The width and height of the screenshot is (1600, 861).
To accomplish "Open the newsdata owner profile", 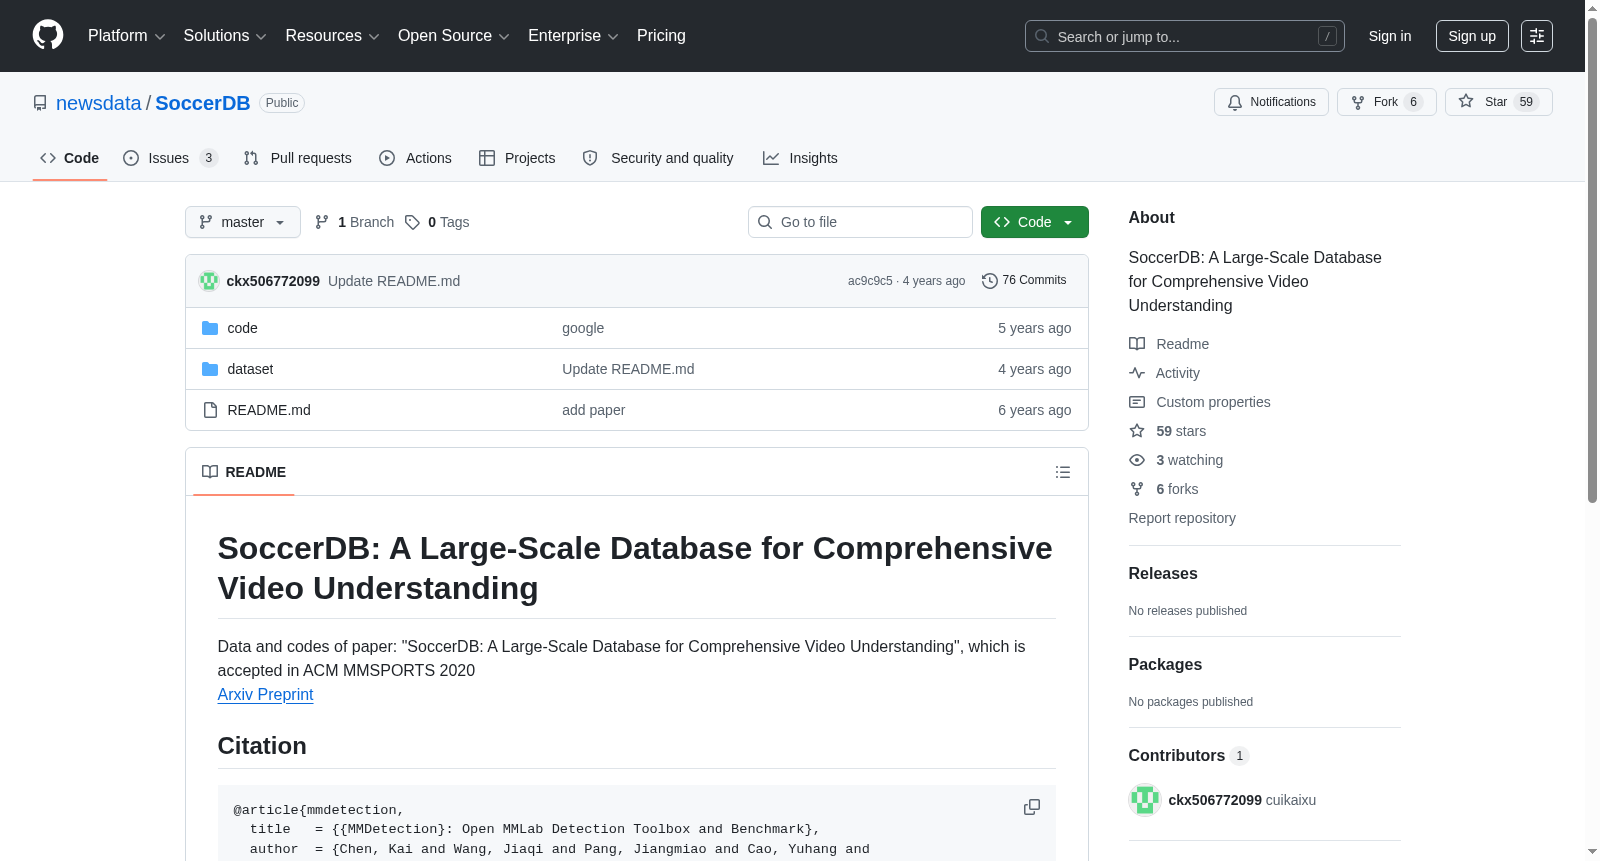I will coord(99,103).
